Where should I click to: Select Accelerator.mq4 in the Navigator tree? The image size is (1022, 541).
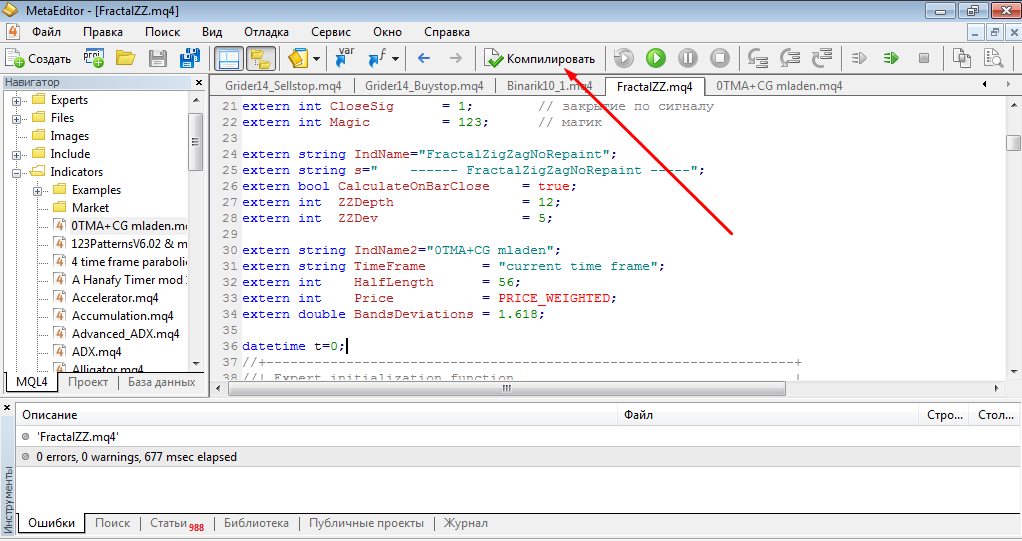[115, 298]
